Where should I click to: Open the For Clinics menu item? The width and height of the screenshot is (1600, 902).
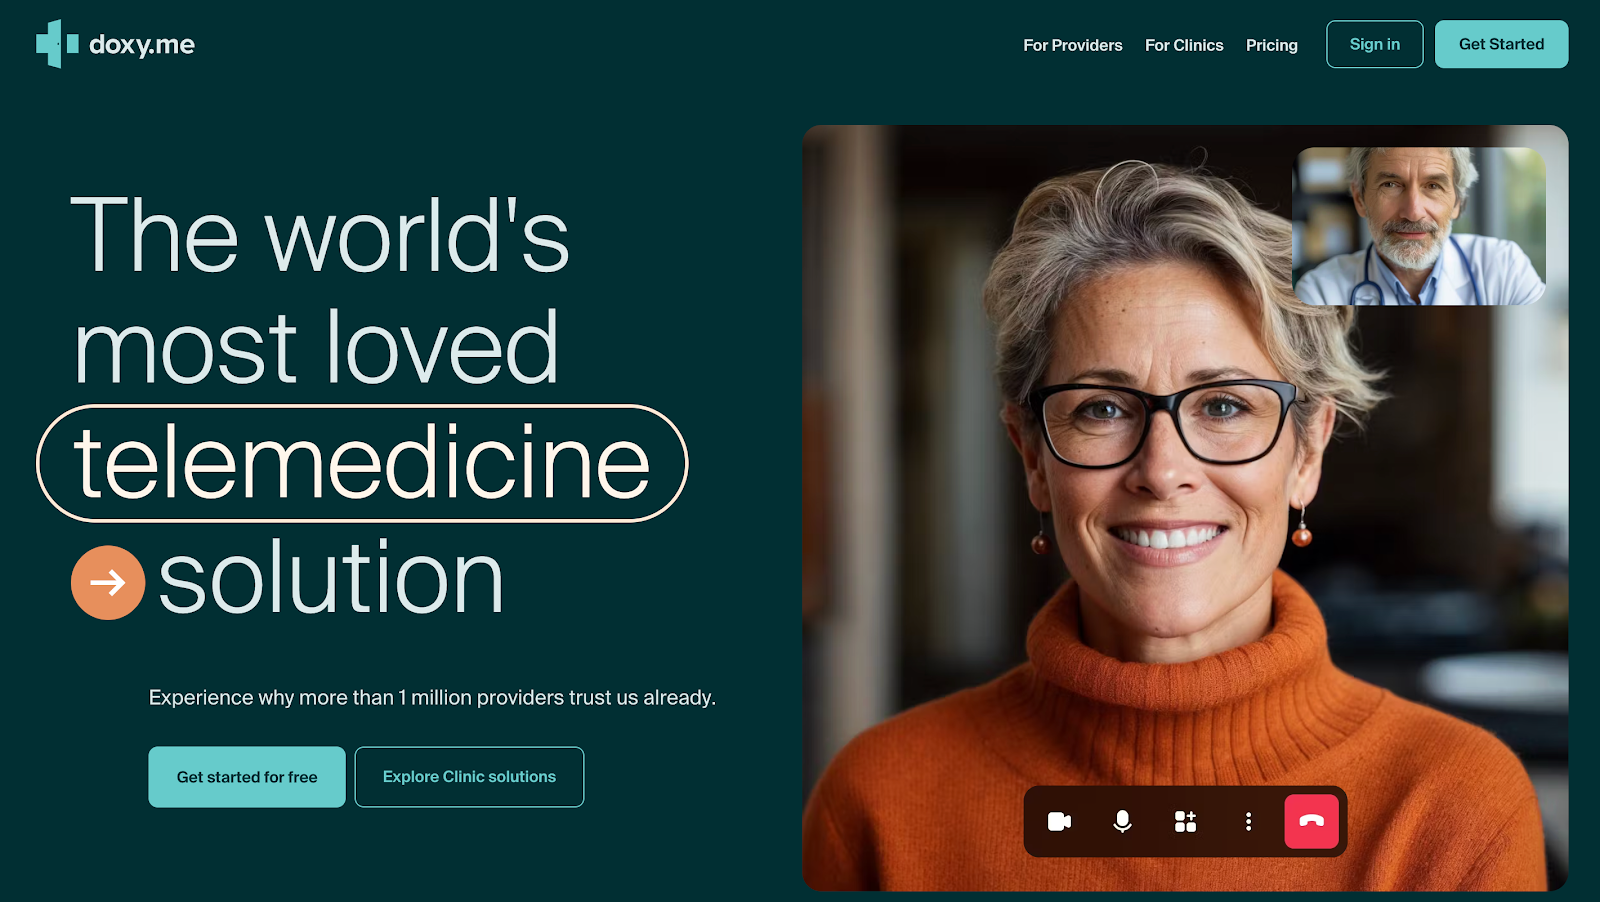1184,45
